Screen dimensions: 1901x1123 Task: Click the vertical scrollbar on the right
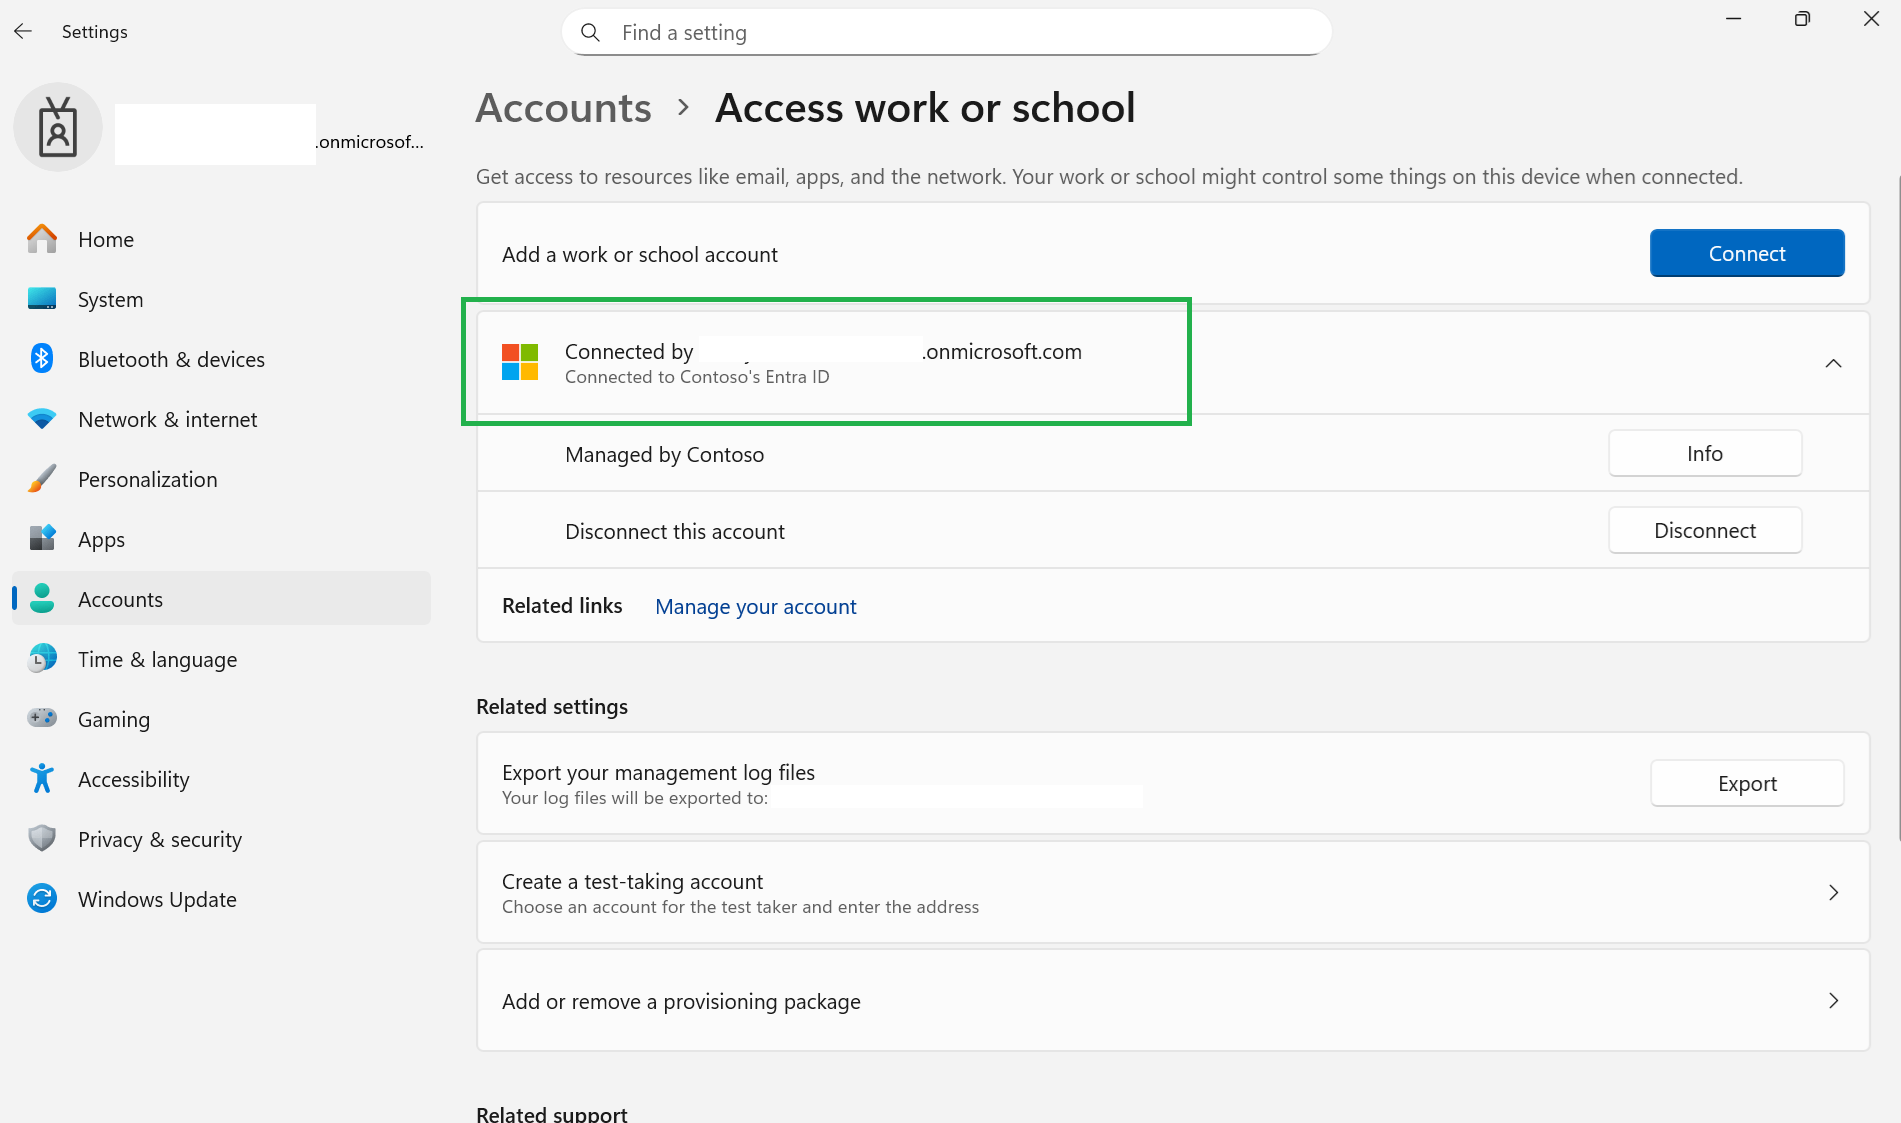pos(1897,510)
